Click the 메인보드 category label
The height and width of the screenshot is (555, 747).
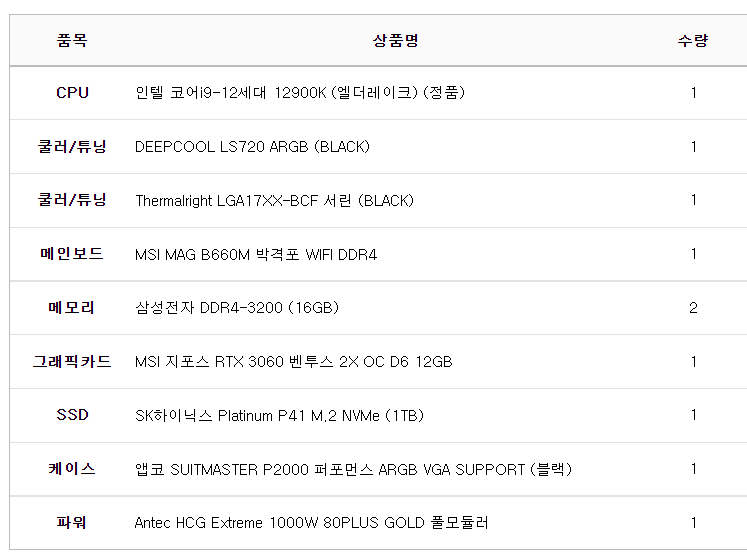click(x=72, y=254)
